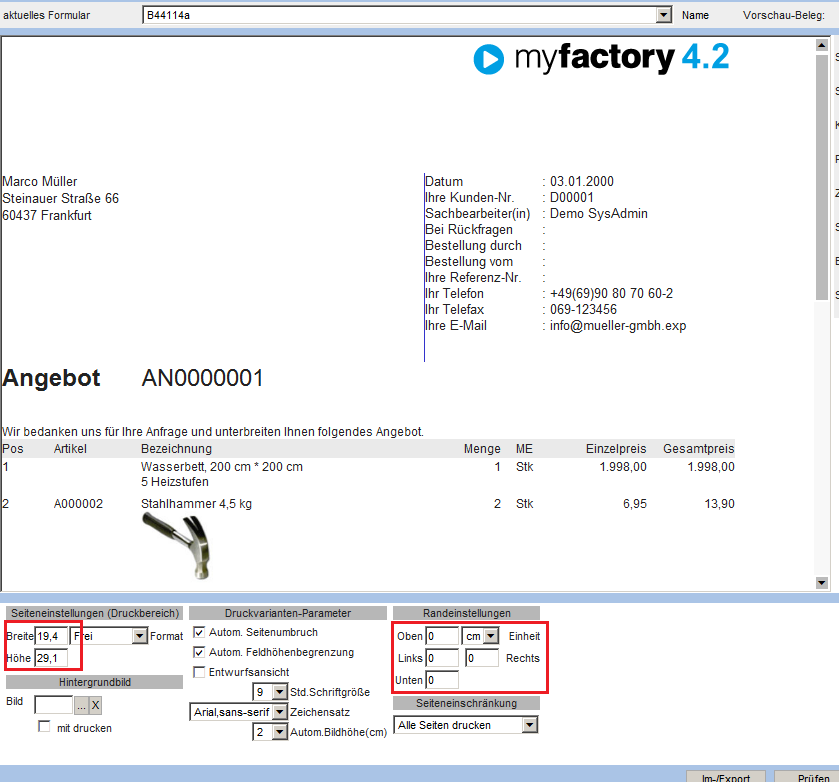Image resolution: width=839 pixels, height=782 pixels.
Task: Click the Breite width input field
Action: click(51, 636)
